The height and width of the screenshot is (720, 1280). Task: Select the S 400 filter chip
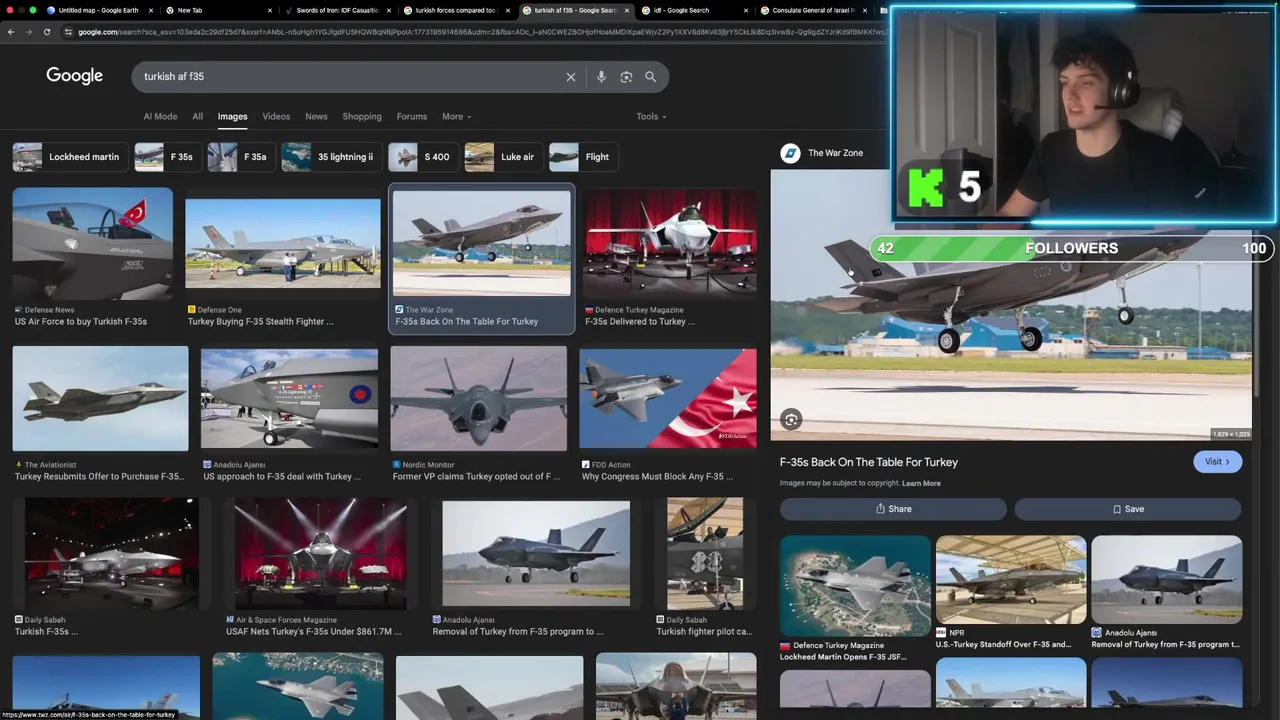pos(421,157)
